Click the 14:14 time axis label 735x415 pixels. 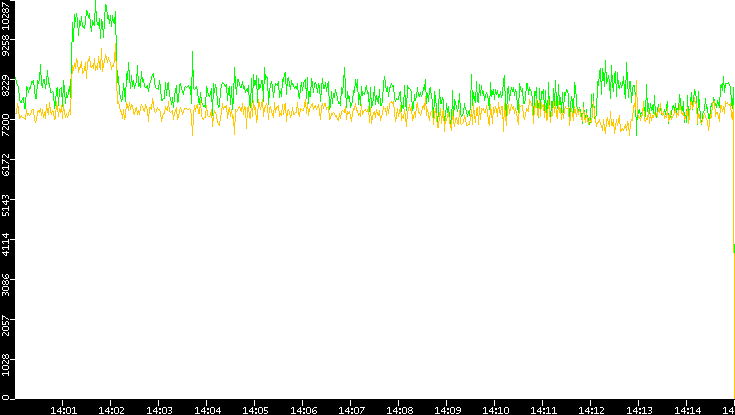[x=687, y=410]
